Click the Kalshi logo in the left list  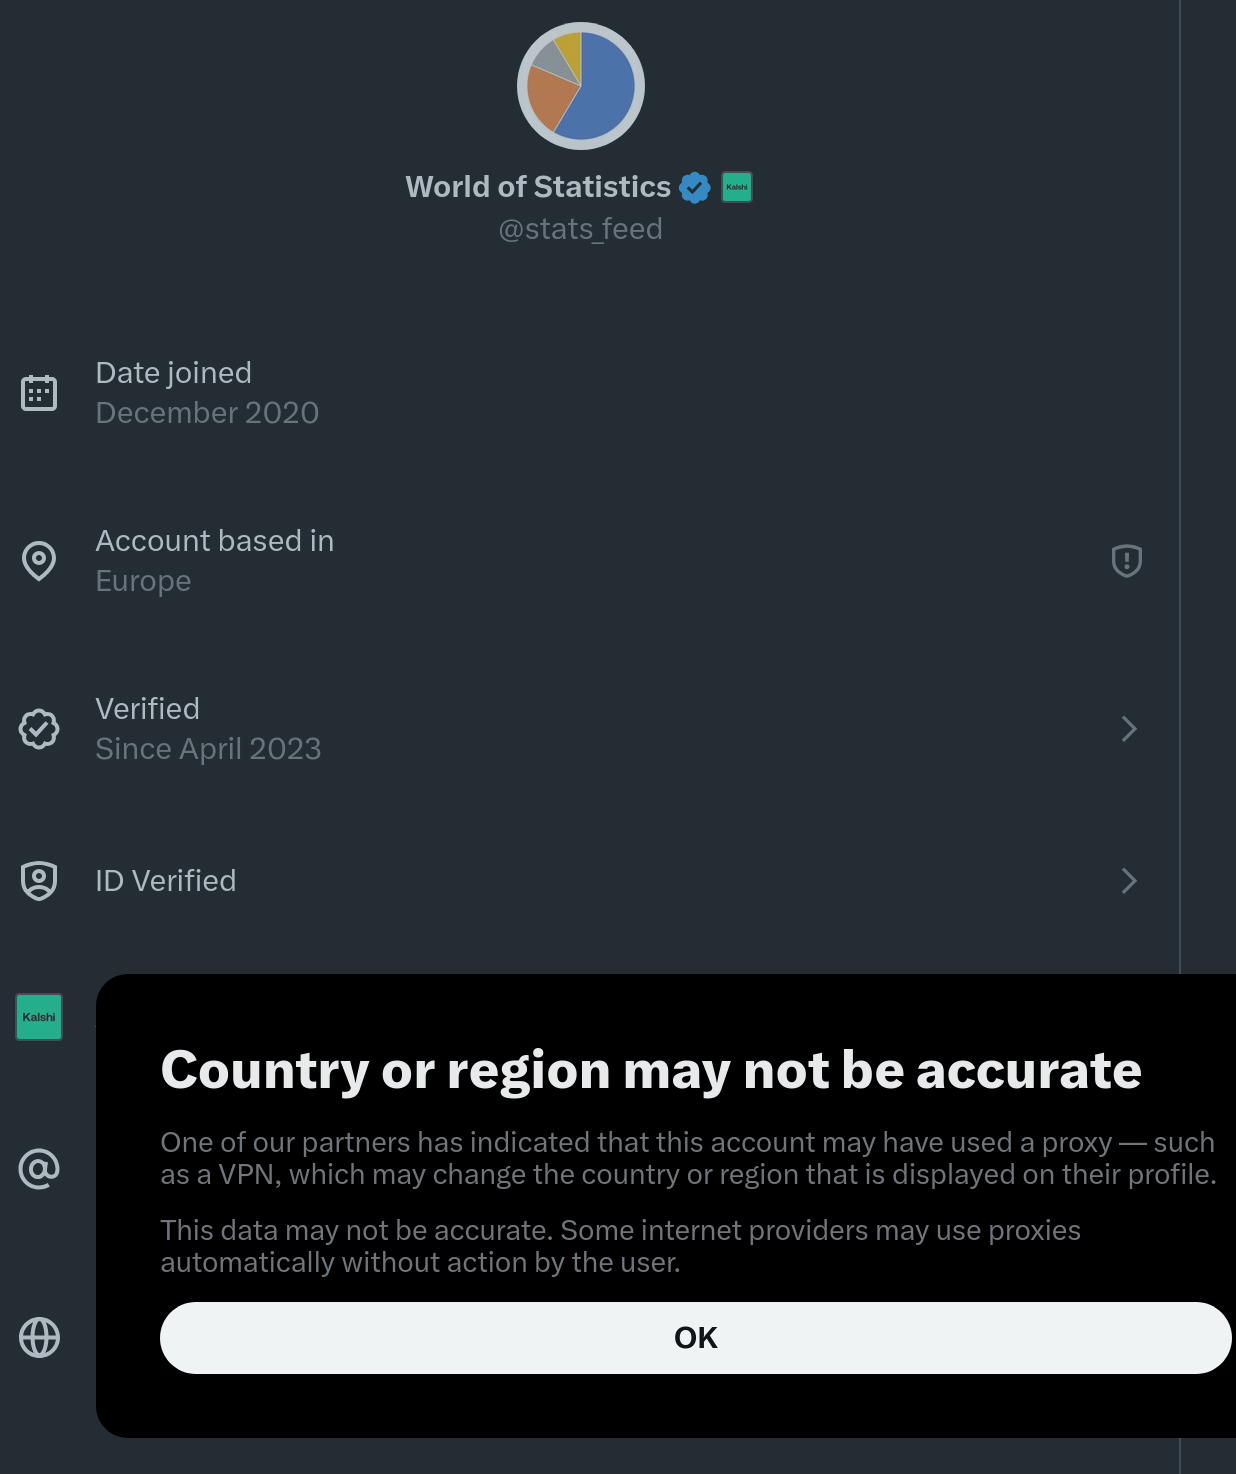click(x=39, y=1017)
